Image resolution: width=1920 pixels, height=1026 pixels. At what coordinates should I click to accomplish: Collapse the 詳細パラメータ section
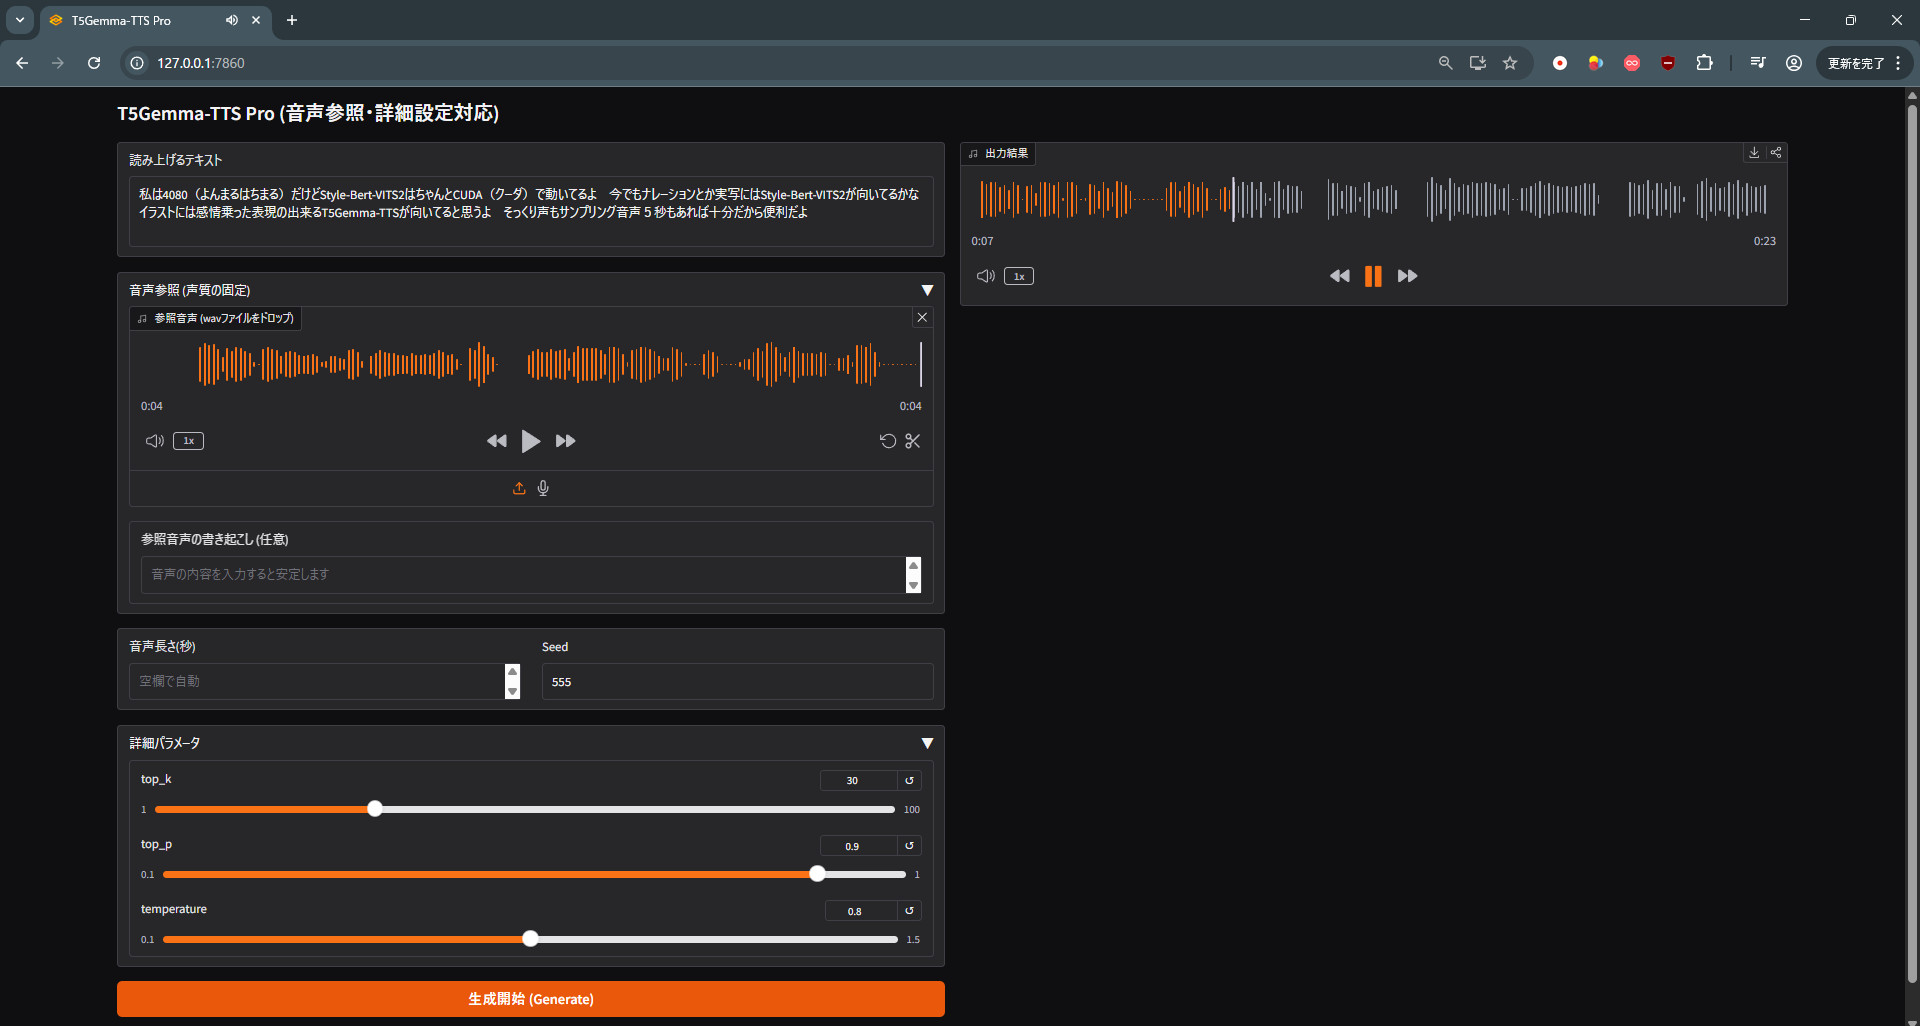pyautogui.click(x=927, y=743)
